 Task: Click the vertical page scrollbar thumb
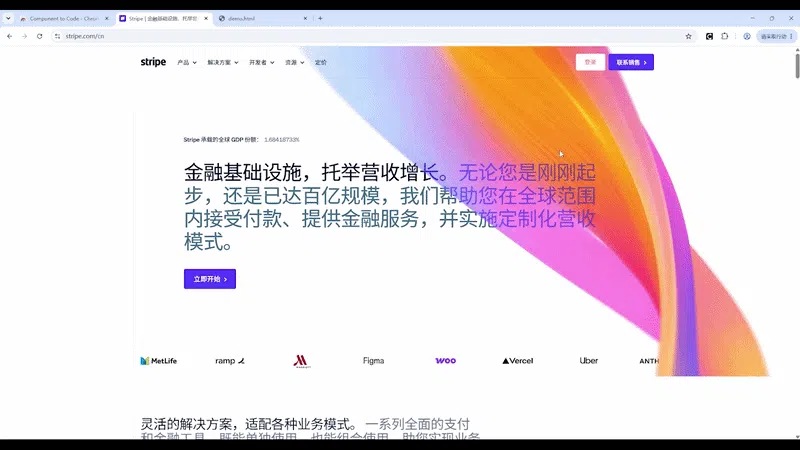797,65
